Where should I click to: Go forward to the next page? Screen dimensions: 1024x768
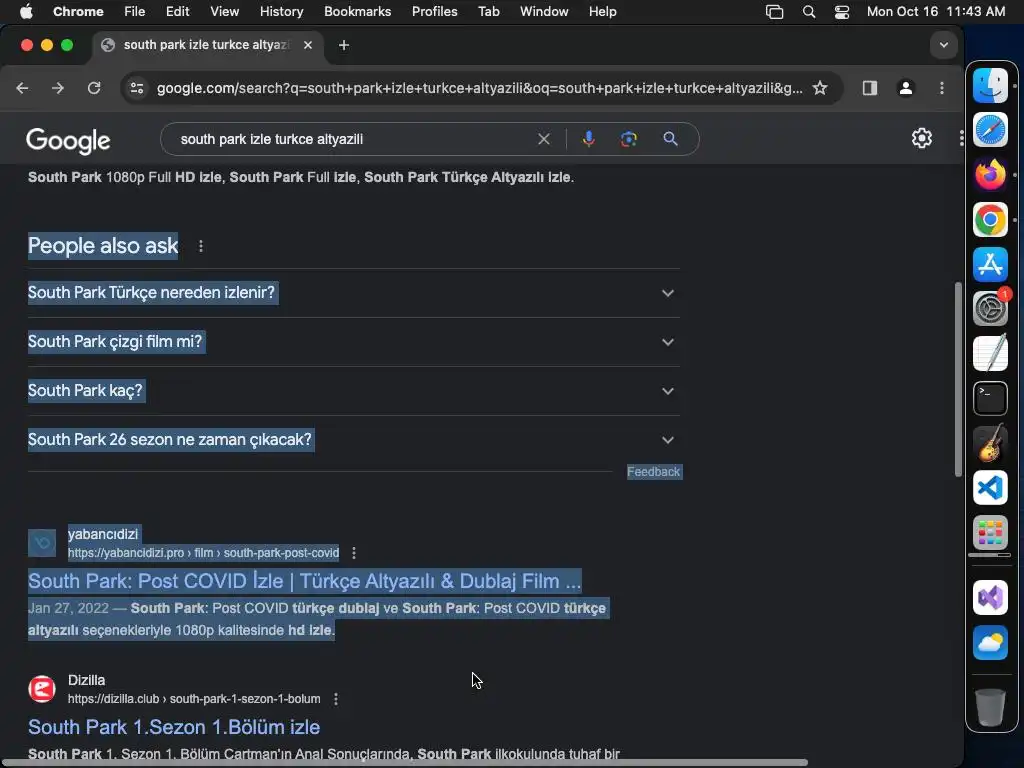point(58,88)
